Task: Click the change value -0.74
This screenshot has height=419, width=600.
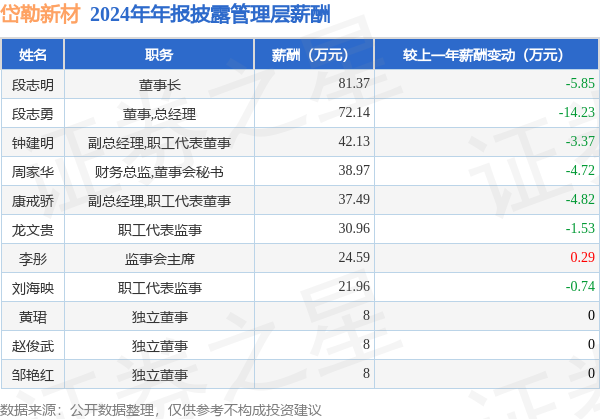Action: point(580,286)
